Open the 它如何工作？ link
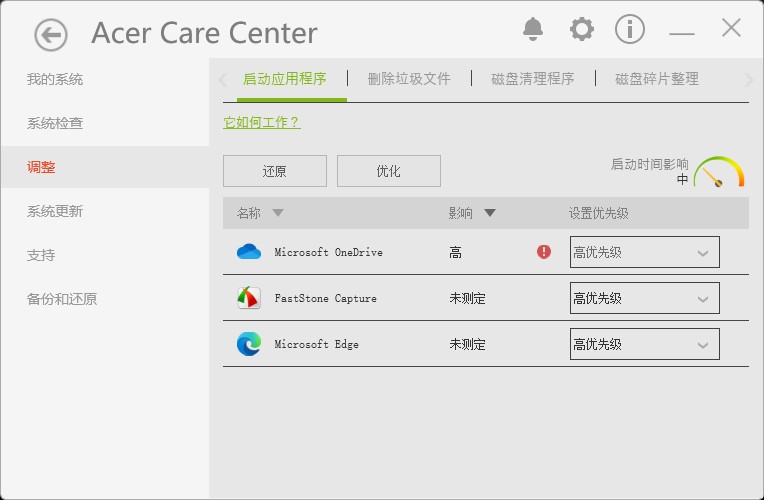 [x=262, y=122]
